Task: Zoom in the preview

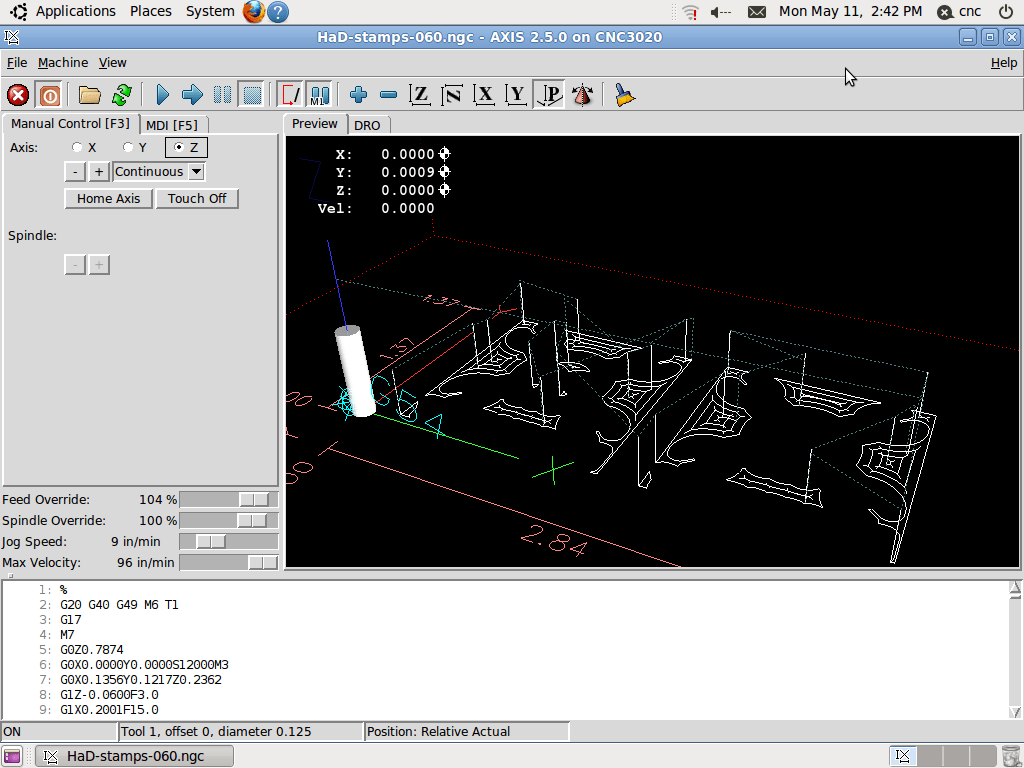Action: 359,95
